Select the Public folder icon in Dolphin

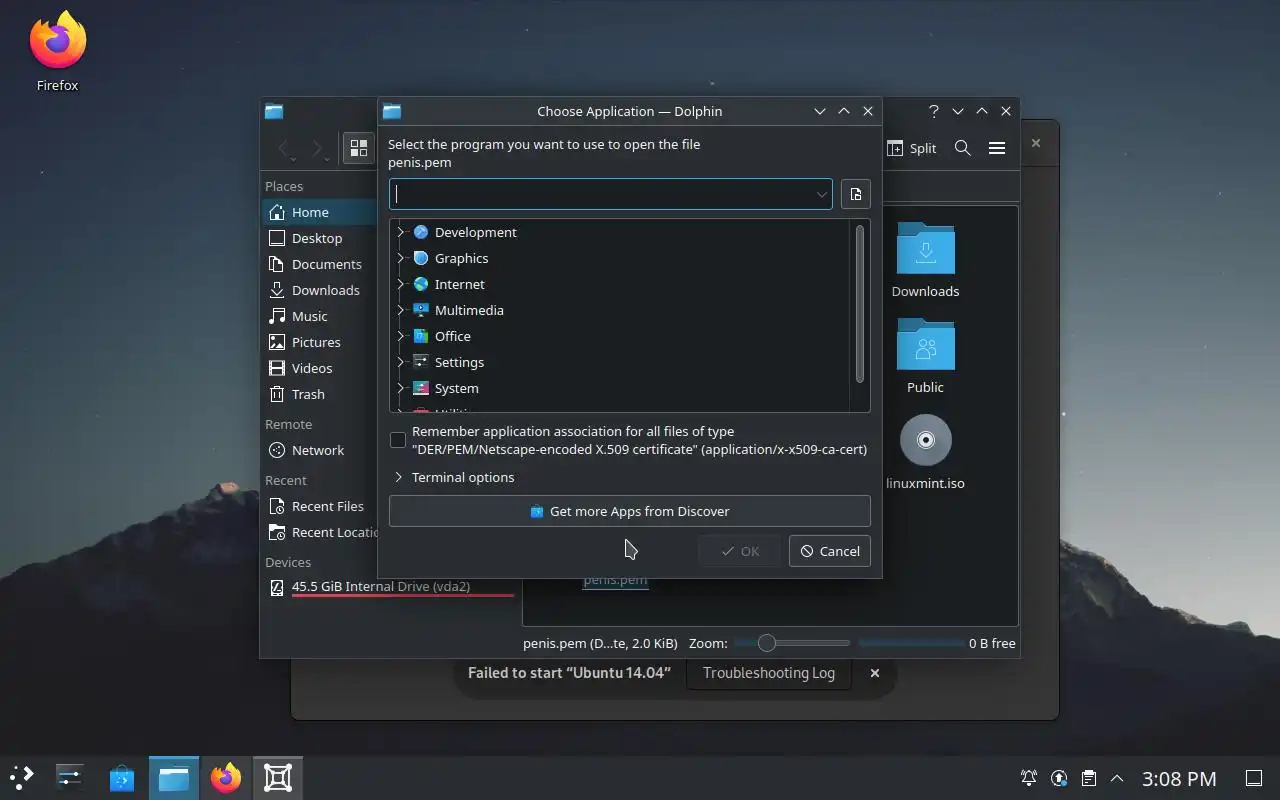point(925,344)
